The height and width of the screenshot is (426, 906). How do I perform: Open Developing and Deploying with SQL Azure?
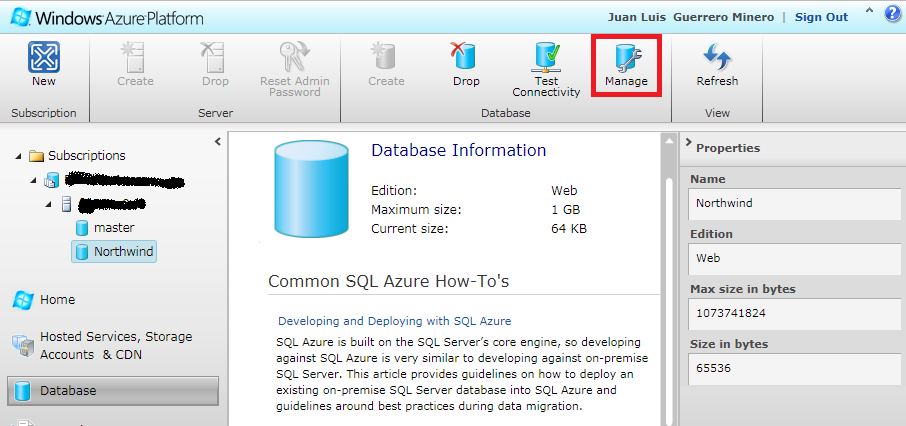pyautogui.click(x=394, y=321)
